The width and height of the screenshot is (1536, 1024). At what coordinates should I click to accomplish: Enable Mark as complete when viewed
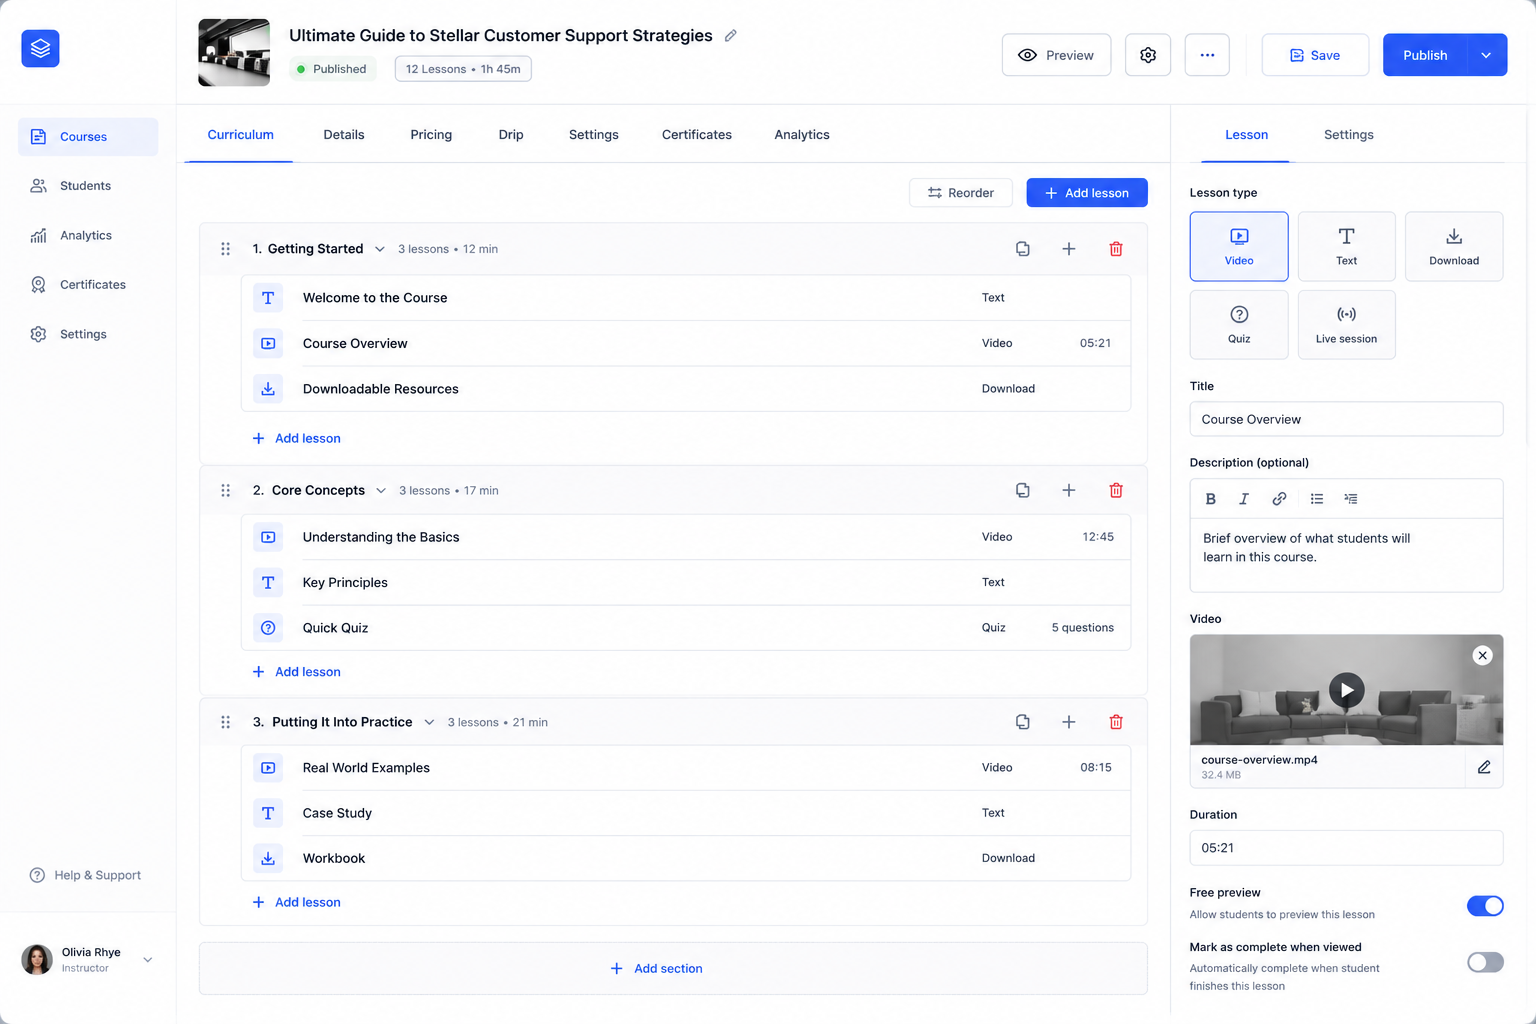point(1485,962)
